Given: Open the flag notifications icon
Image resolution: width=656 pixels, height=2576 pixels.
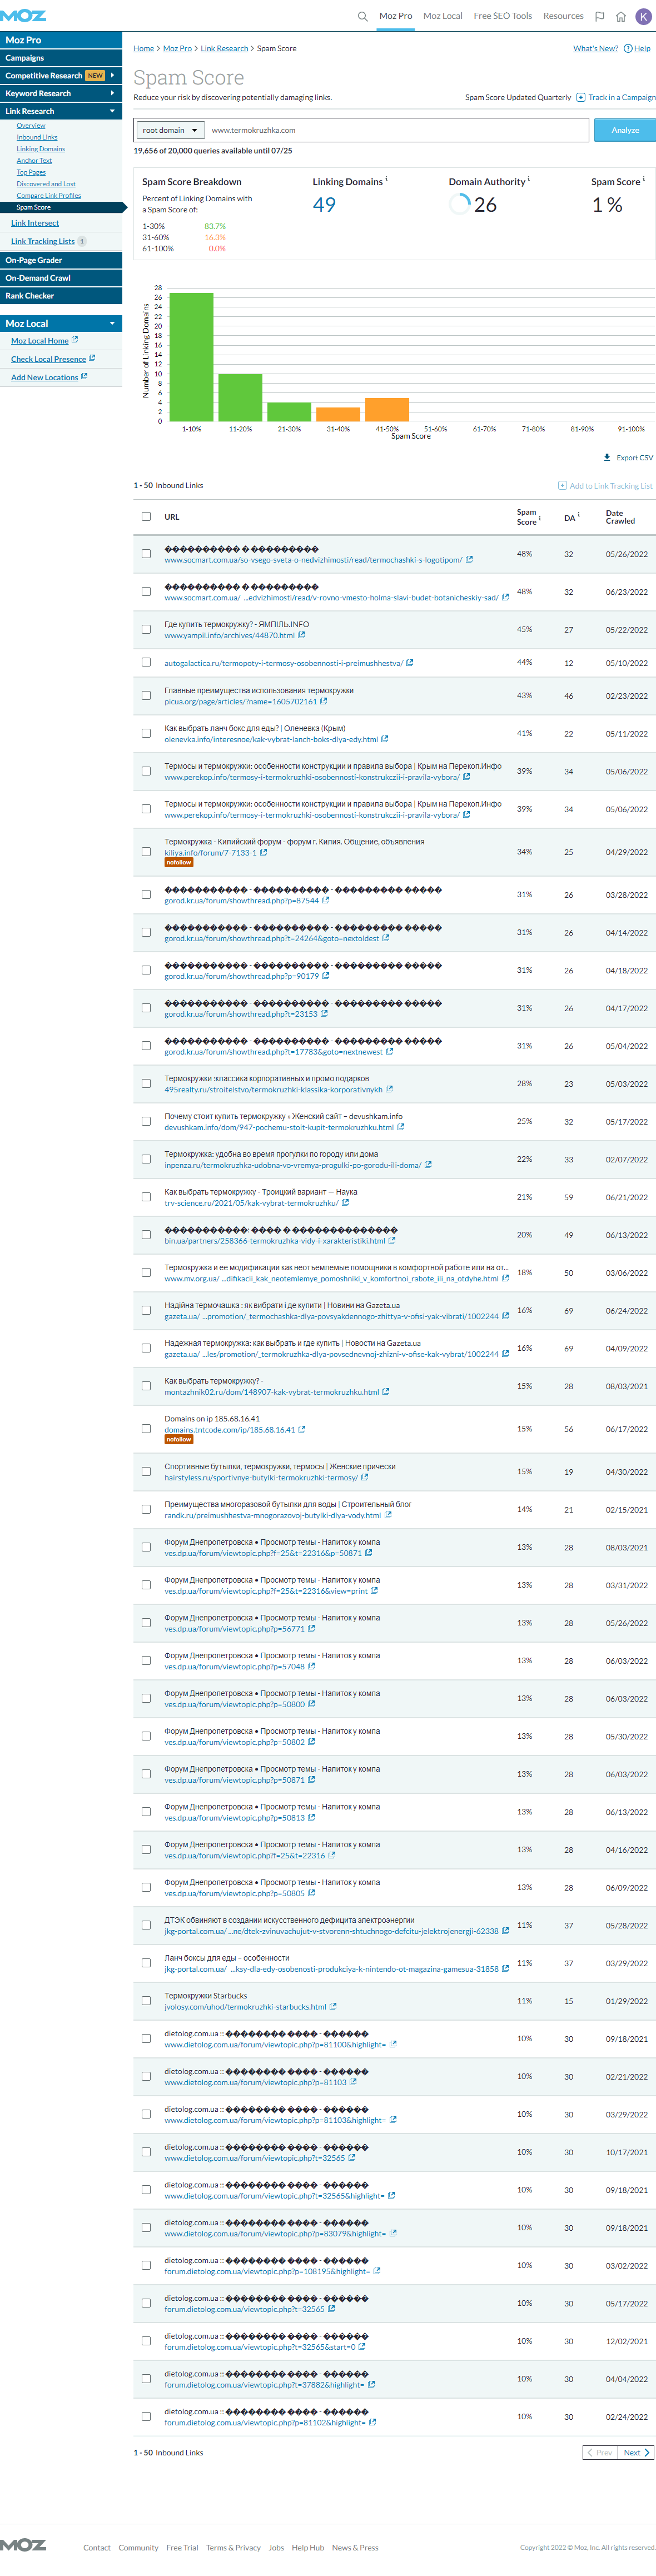Looking at the screenshot, I should pos(599,16).
